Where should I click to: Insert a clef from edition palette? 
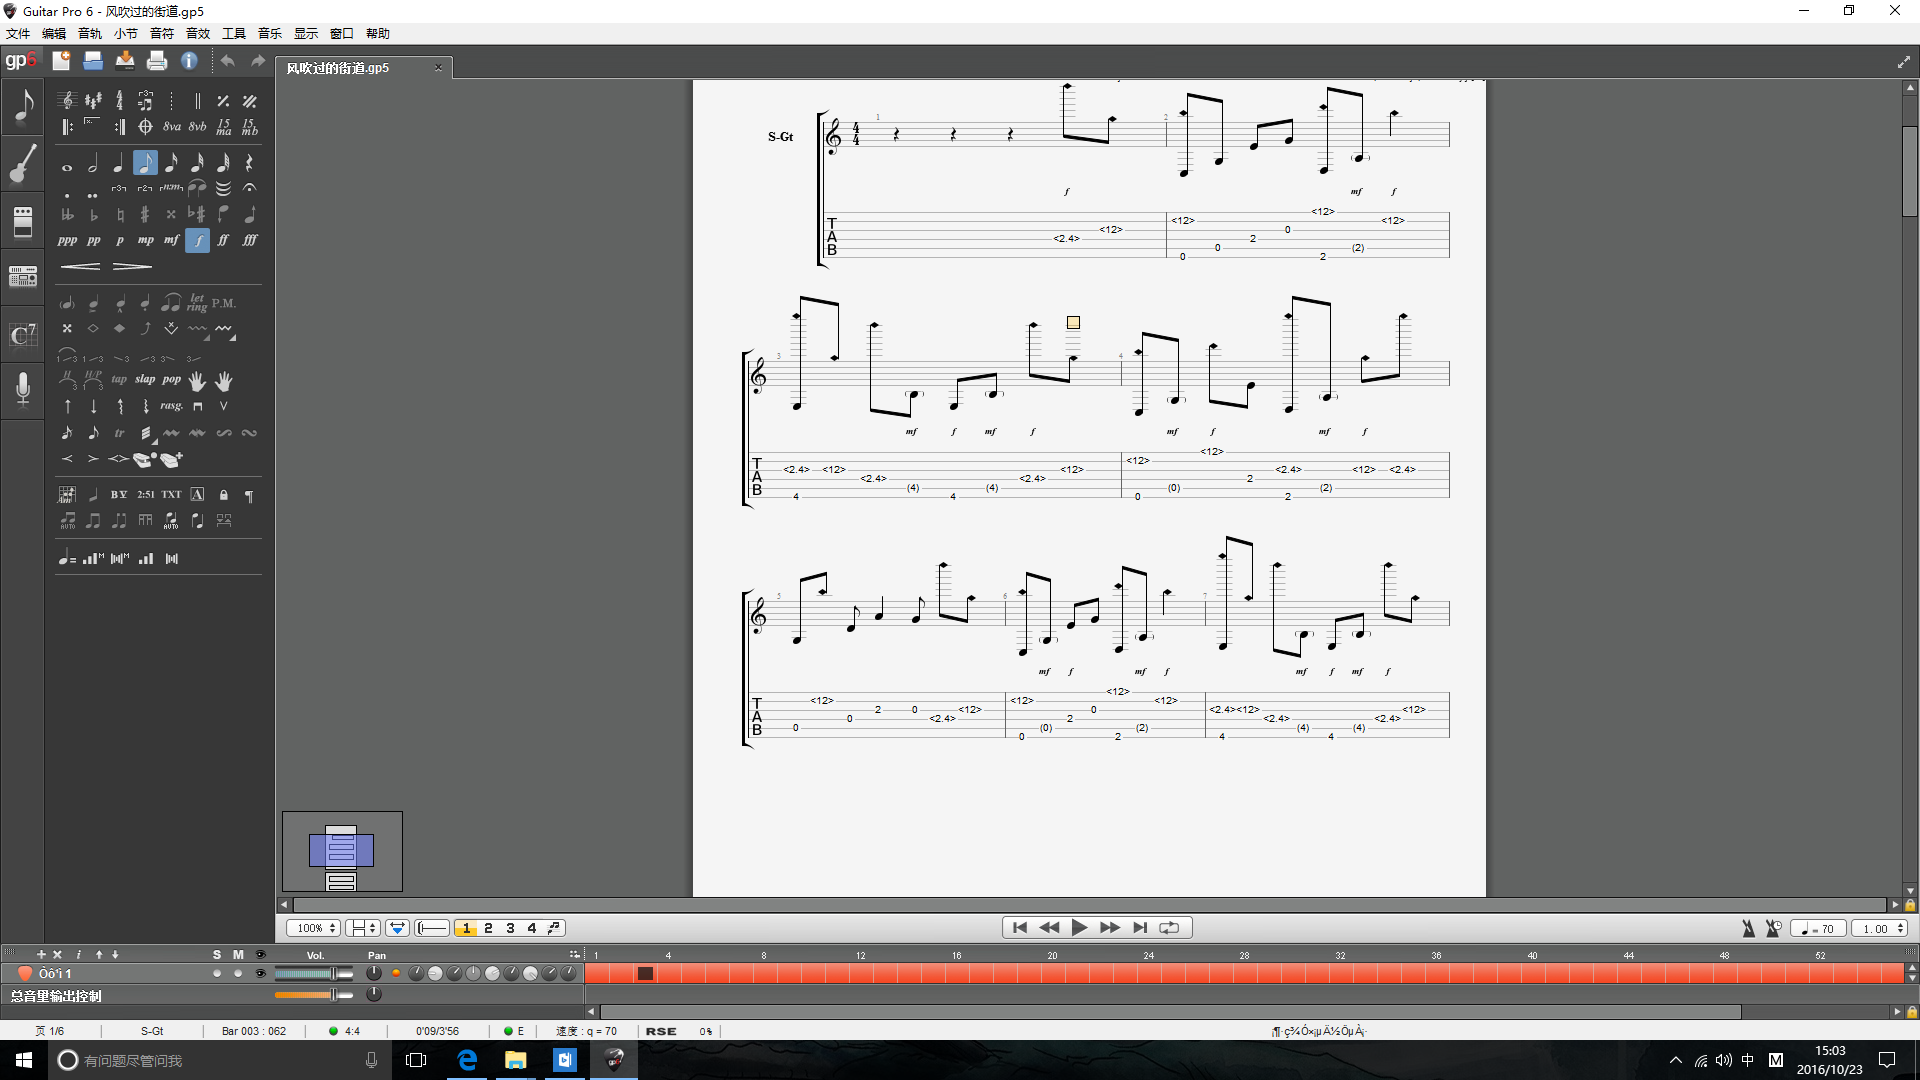[67, 101]
